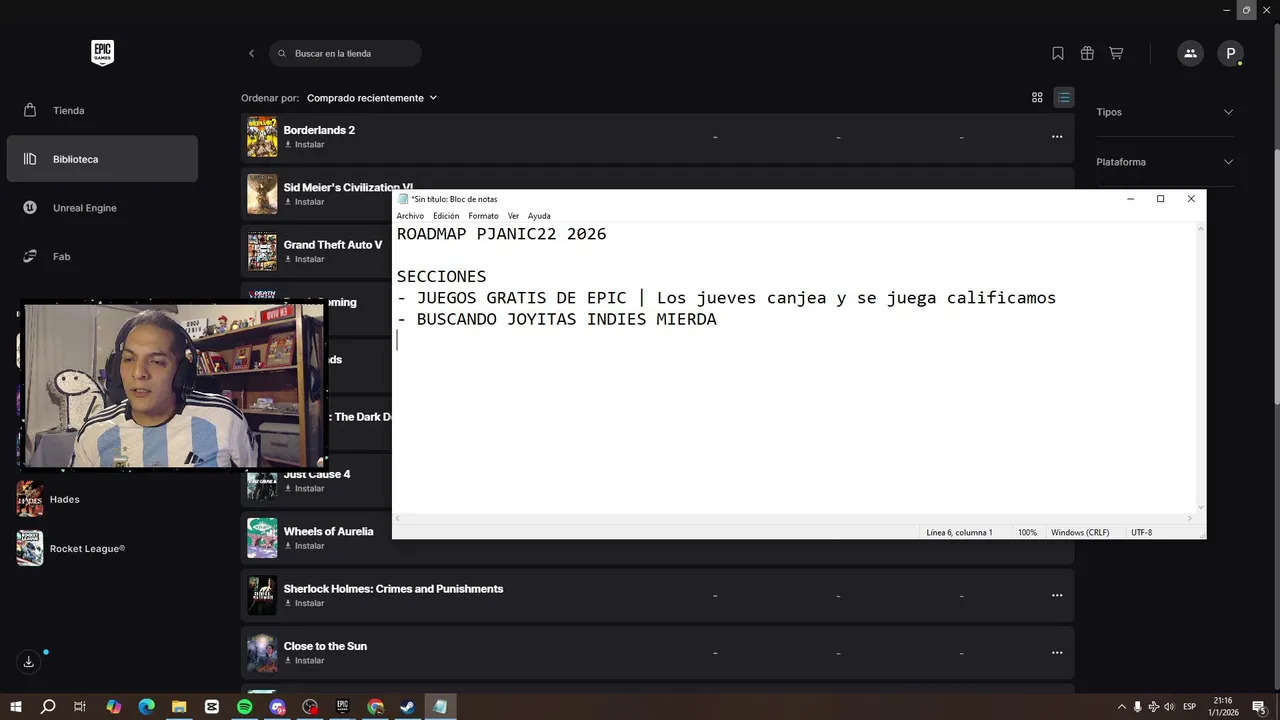Open Sherlock Holmes row options menu
The width and height of the screenshot is (1280, 720).
(1057, 595)
